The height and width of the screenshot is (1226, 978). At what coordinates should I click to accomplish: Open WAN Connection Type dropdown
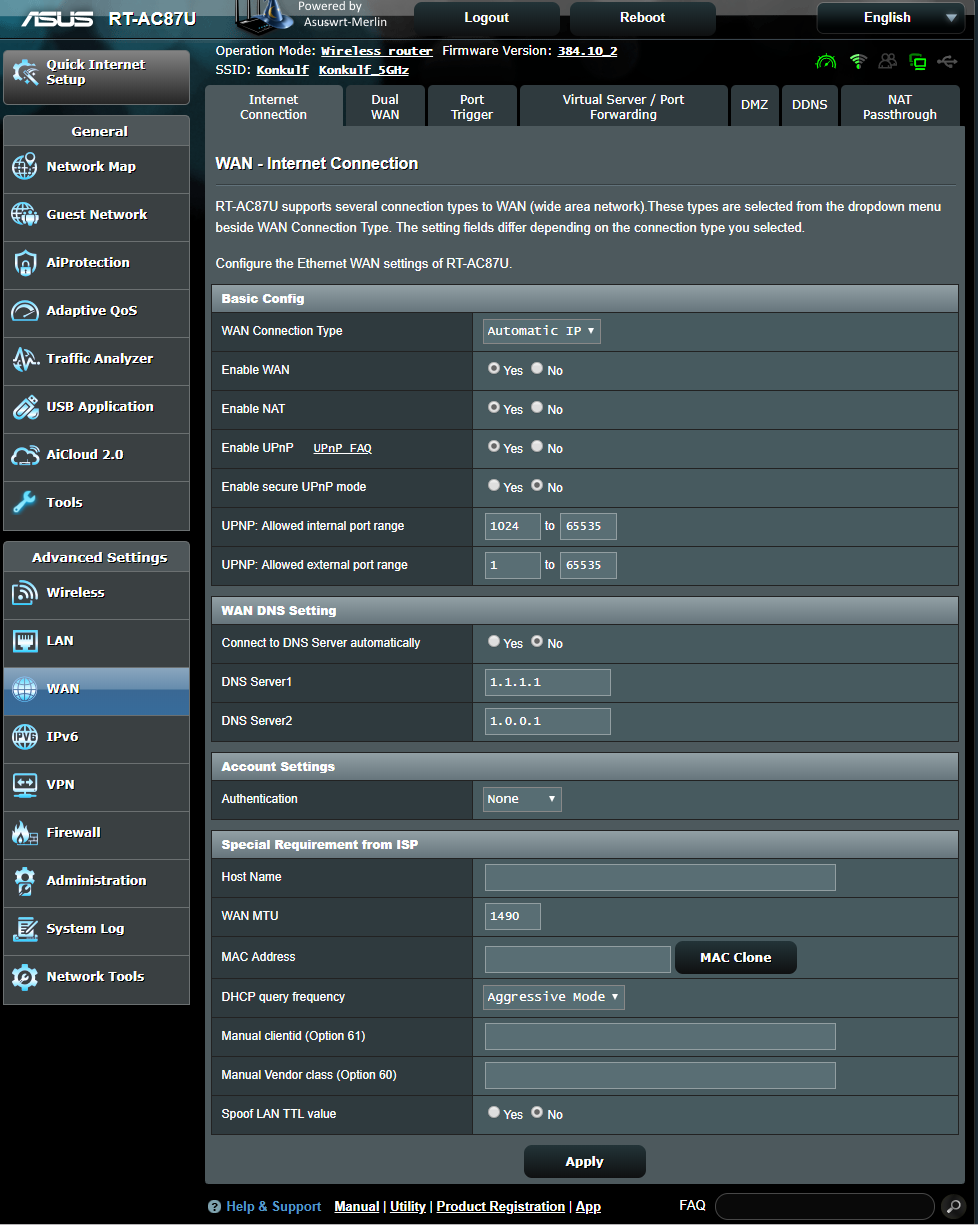tap(542, 331)
